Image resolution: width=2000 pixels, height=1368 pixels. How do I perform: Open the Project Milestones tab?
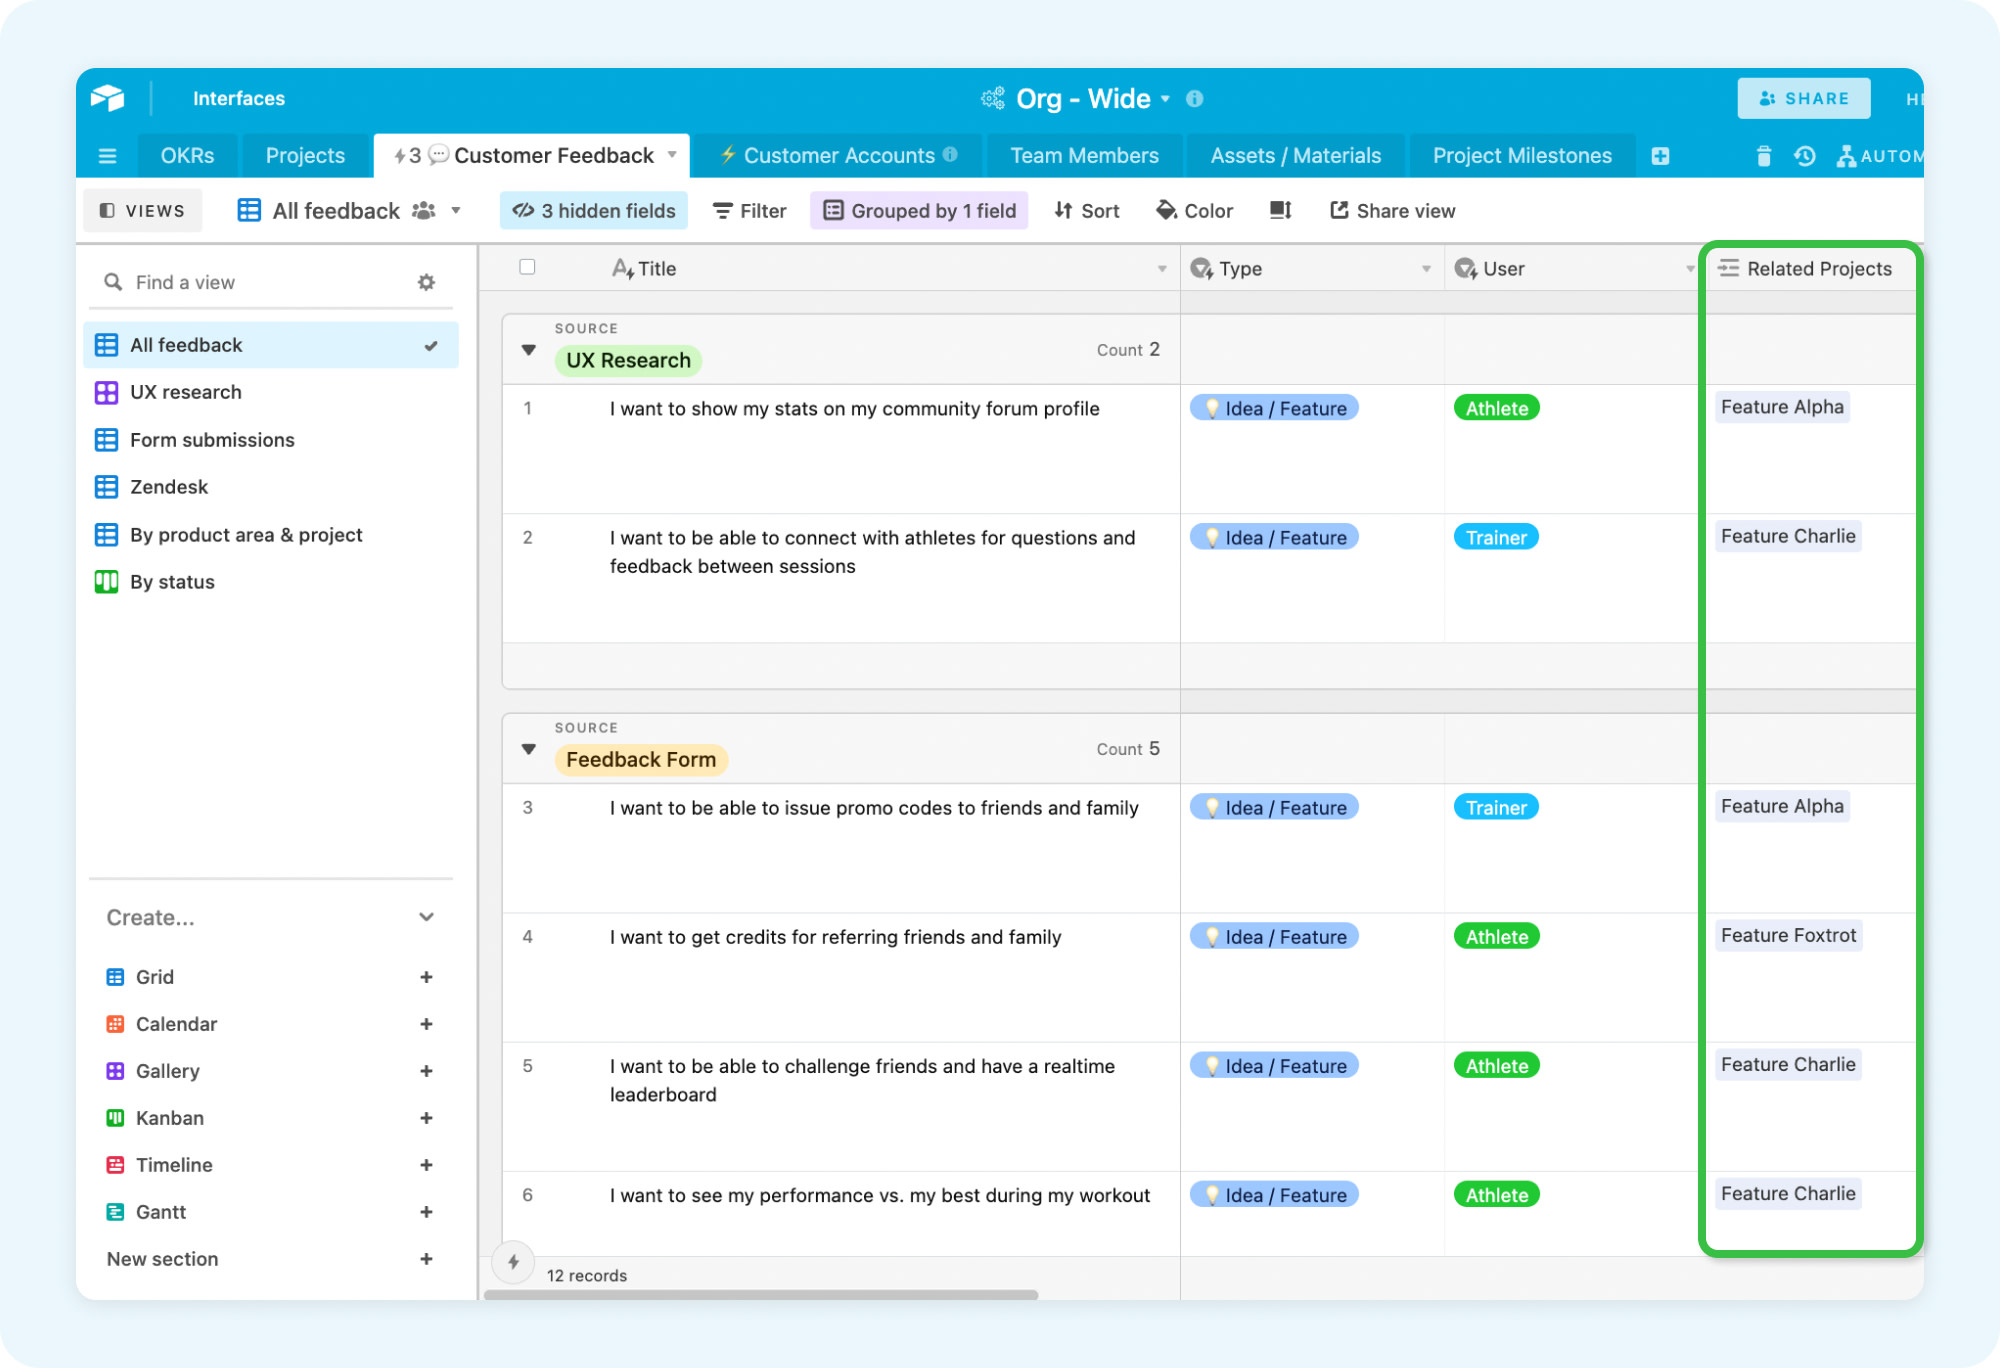pos(1521,156)
